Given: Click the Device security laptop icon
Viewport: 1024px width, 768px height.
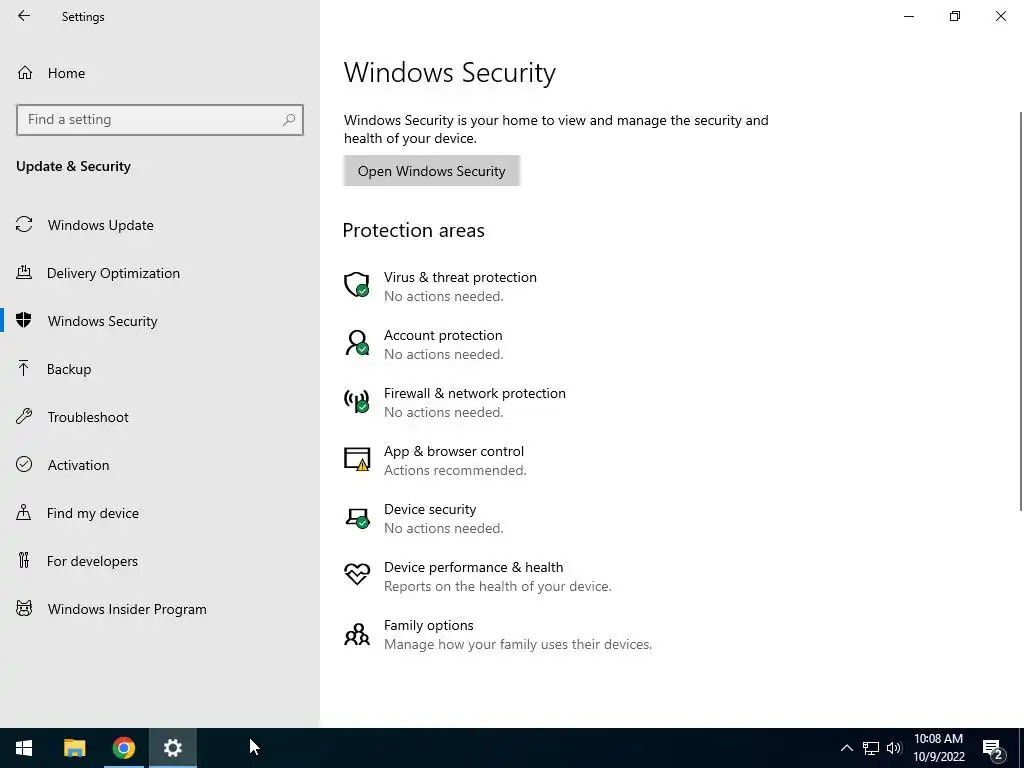Looking at the screenshot, I should pos(357,518).
